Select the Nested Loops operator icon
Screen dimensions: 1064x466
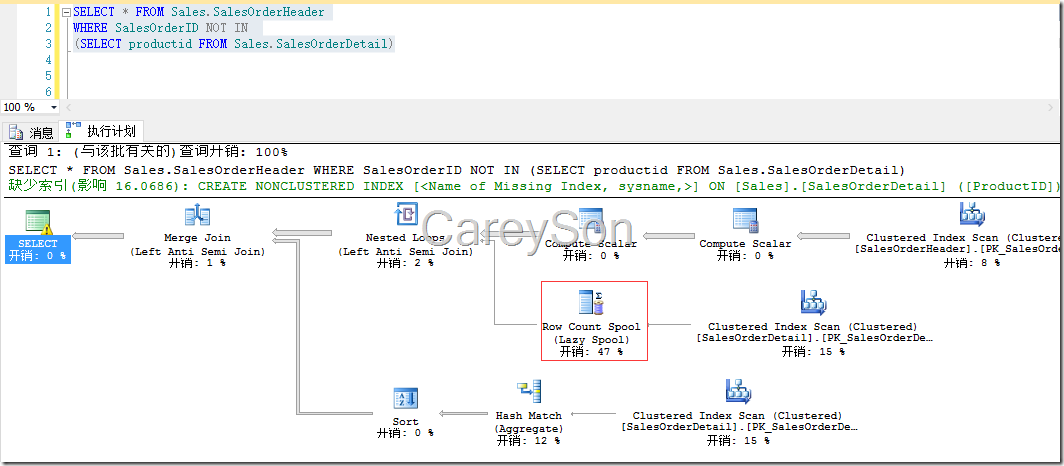pos(406,215)
